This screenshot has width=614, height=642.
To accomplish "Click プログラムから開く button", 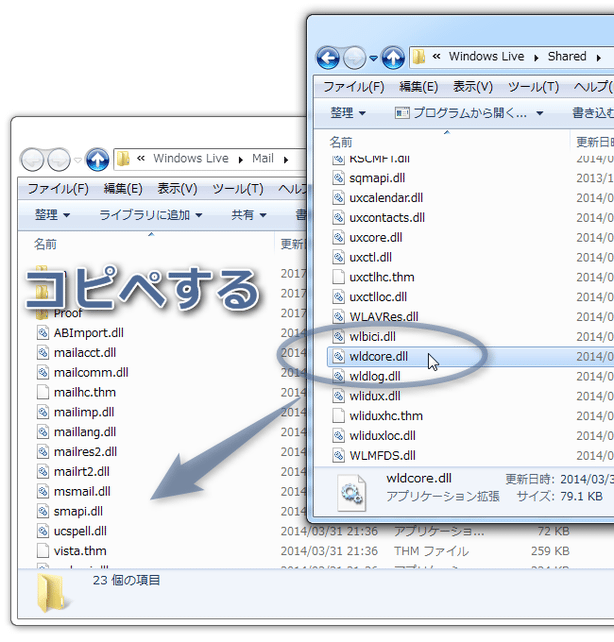I will 460,113.
